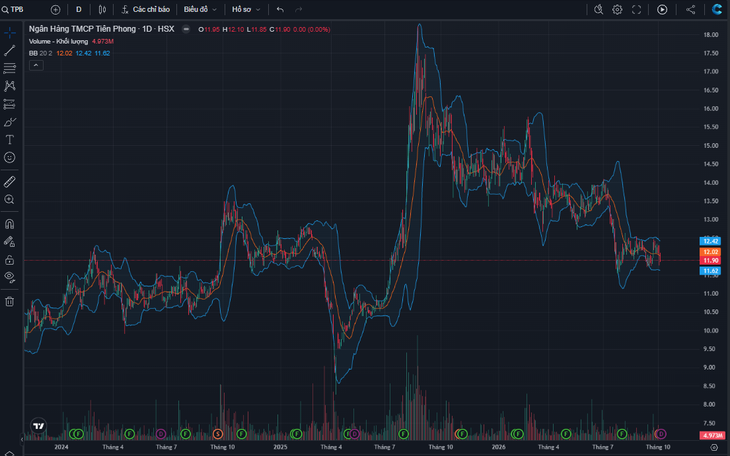This screenshot has width=730, height=456.
Task: Enter fullscreen mode
Action: coord(636,9)
